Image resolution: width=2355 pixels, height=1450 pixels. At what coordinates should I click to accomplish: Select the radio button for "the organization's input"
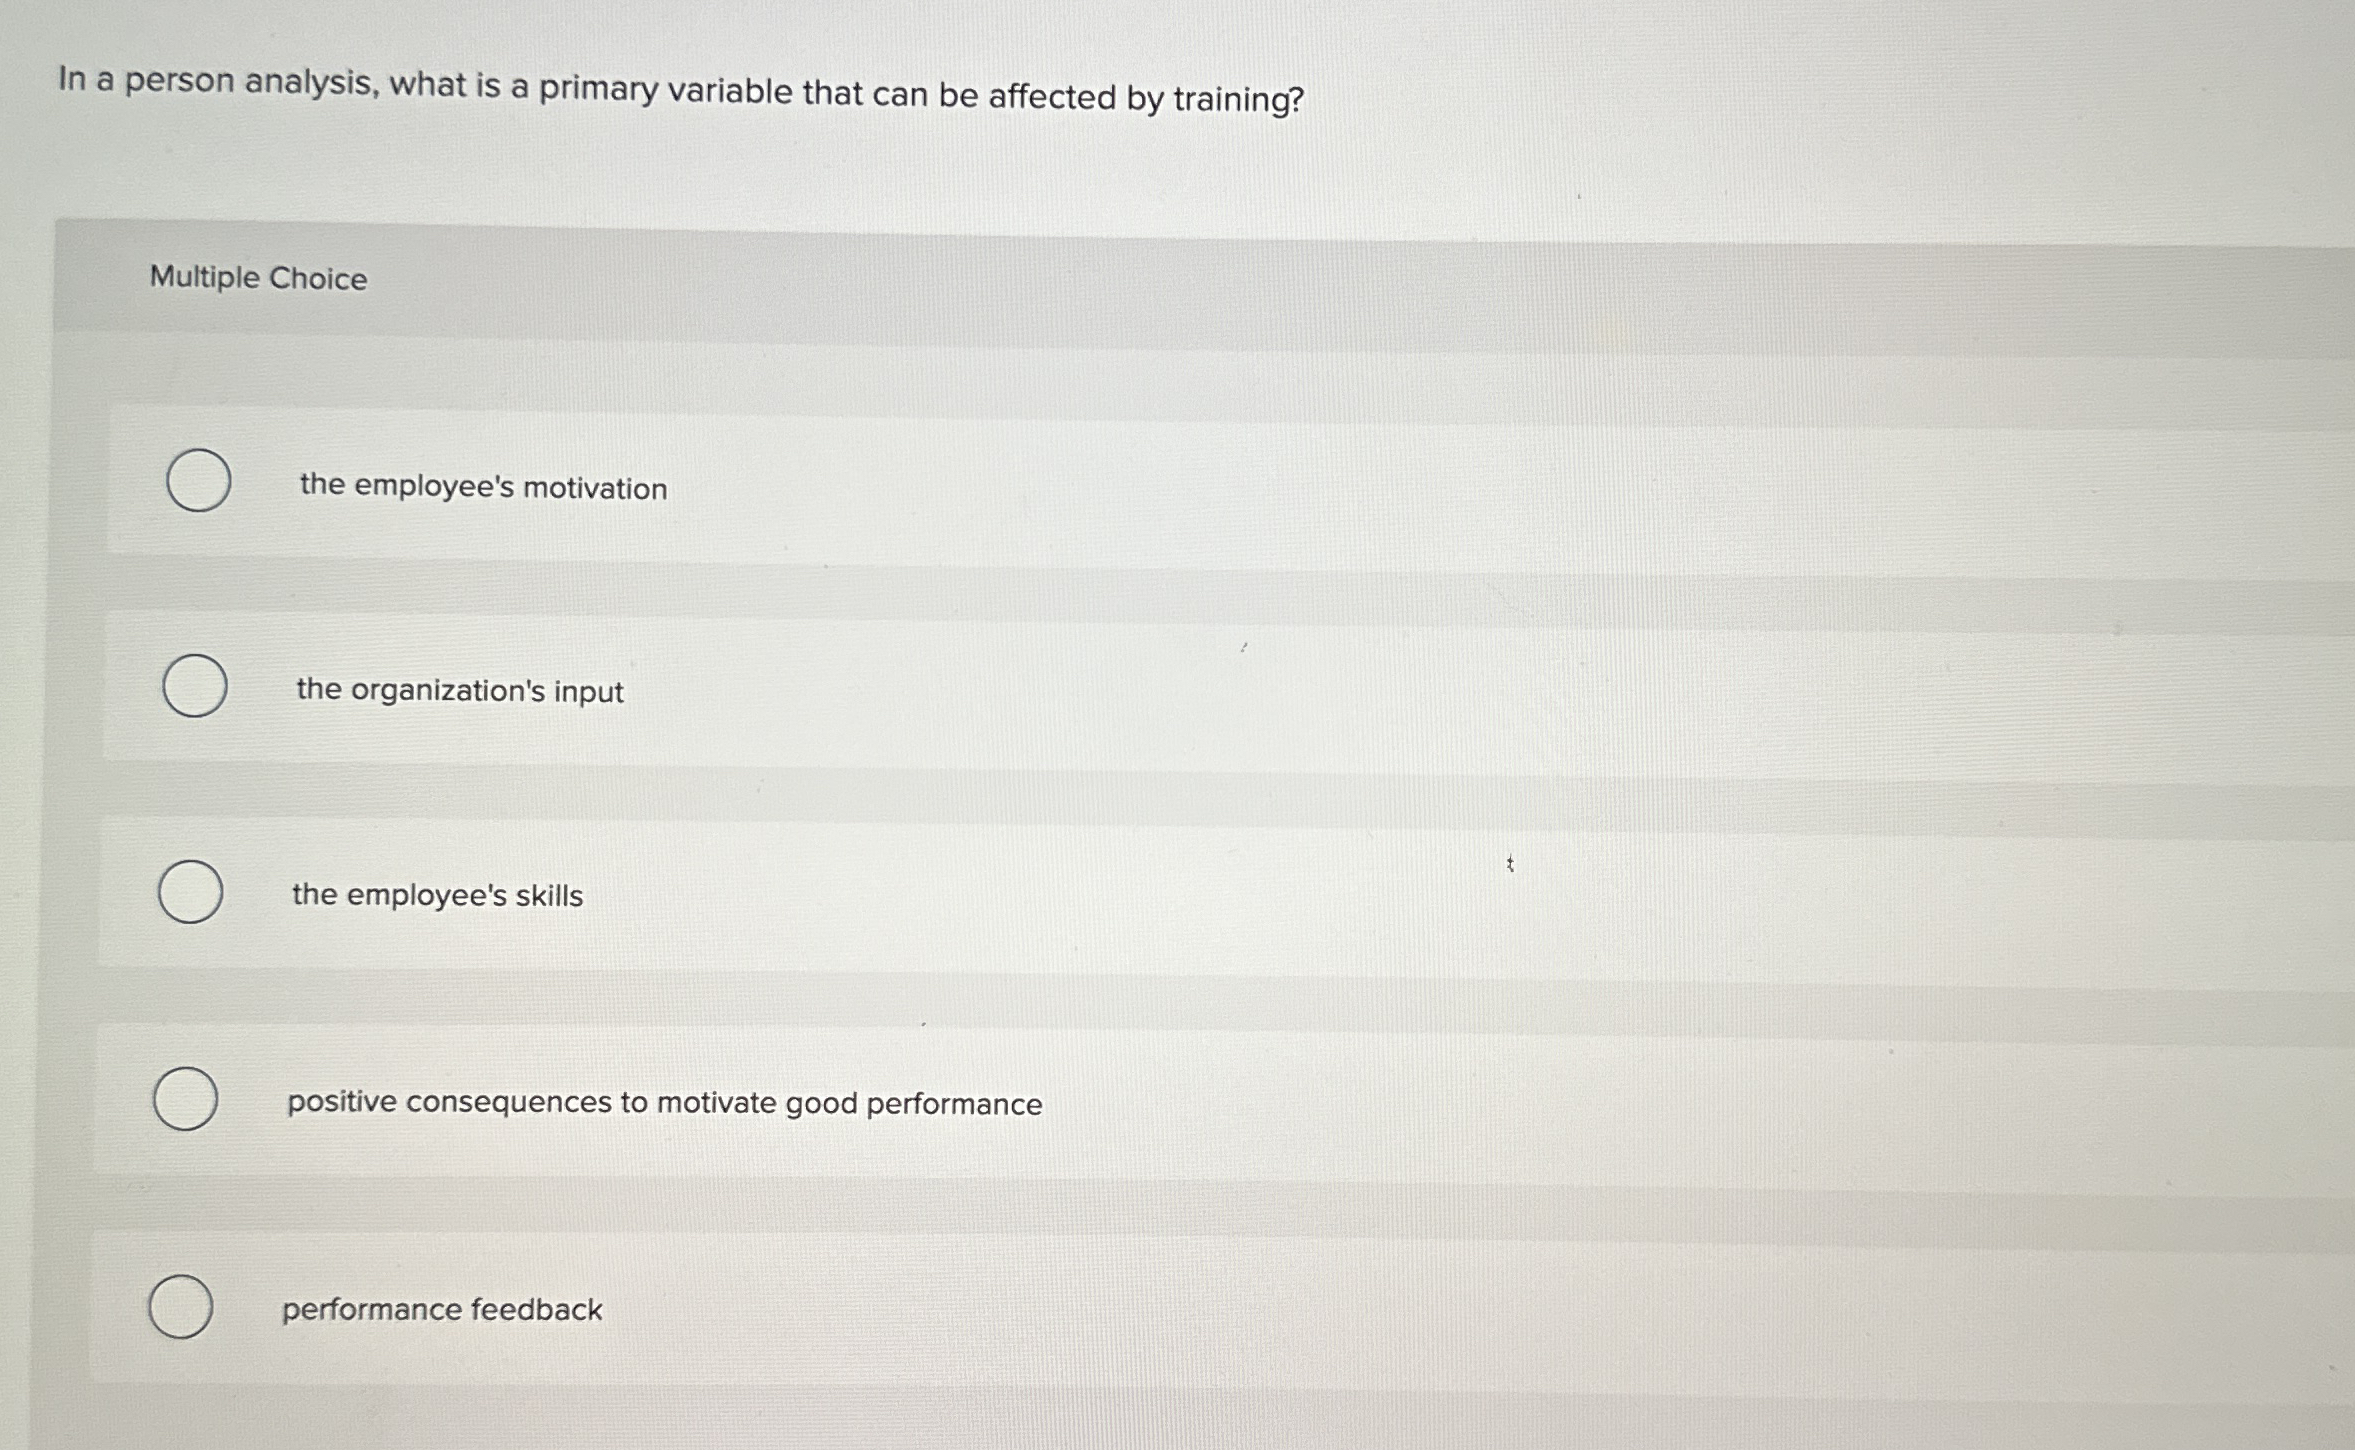pyautogui.click(x=194, y=687)
